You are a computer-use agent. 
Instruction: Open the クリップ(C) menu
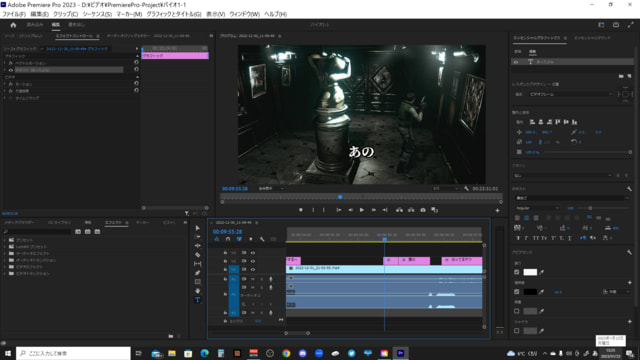(x=65, y=14)
